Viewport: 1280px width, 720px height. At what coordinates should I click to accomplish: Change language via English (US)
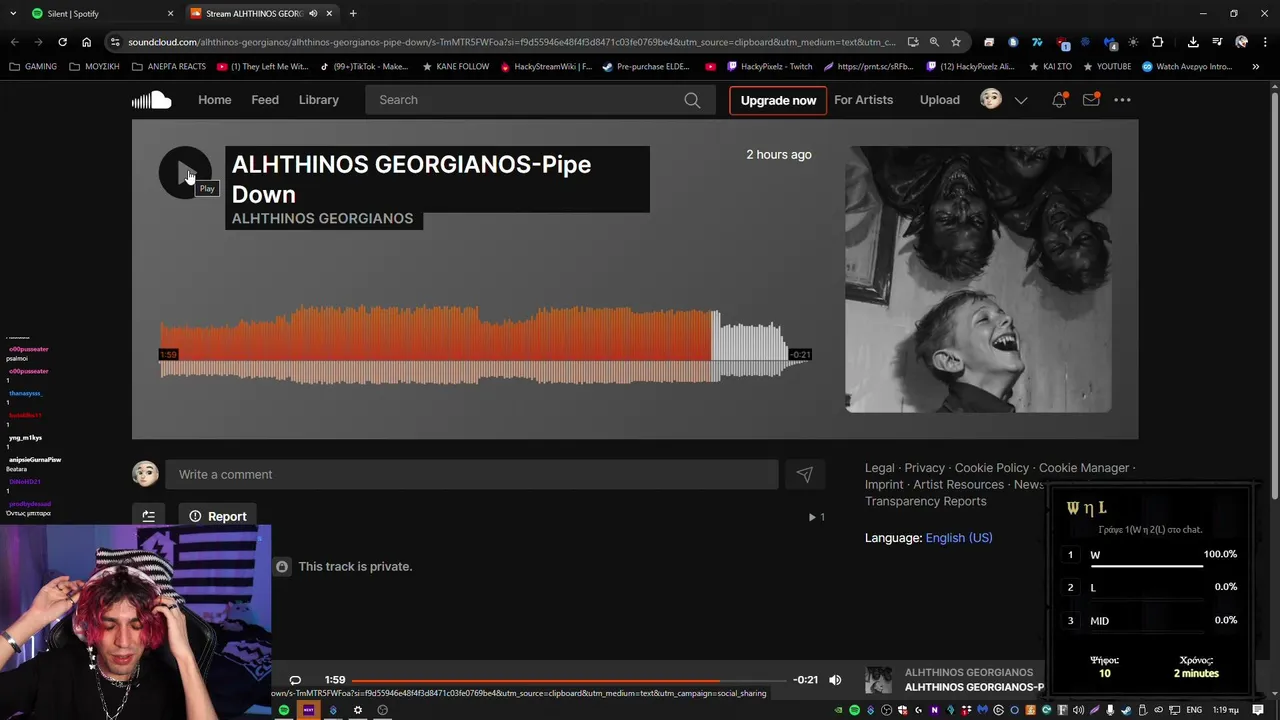pyautogui.click(x=959, y=538)
